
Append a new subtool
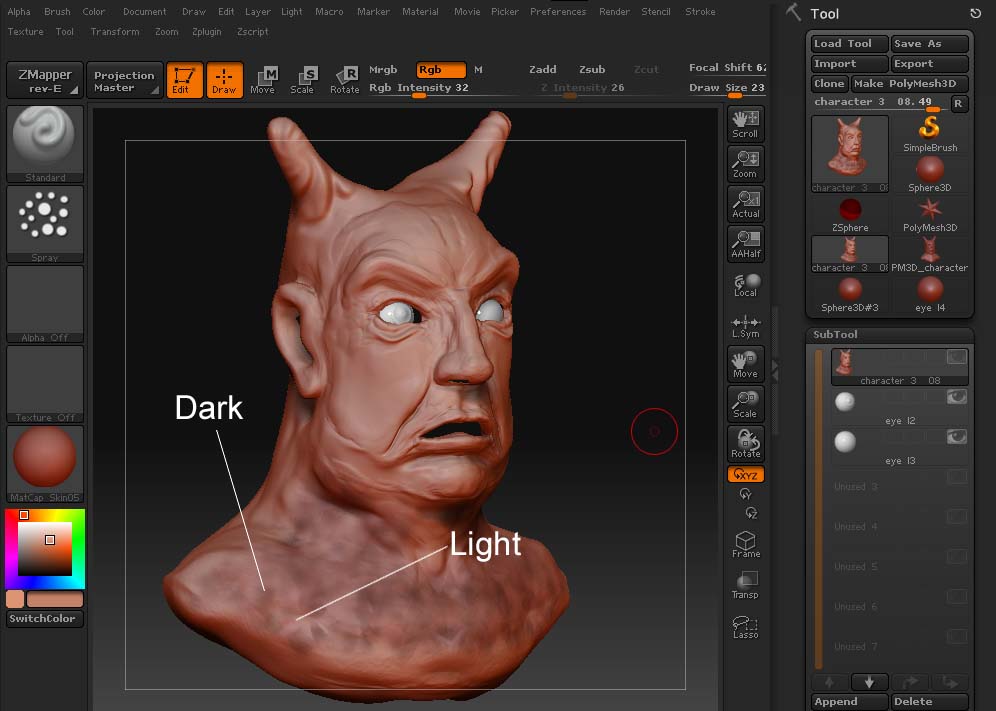[x=847, y=701]
